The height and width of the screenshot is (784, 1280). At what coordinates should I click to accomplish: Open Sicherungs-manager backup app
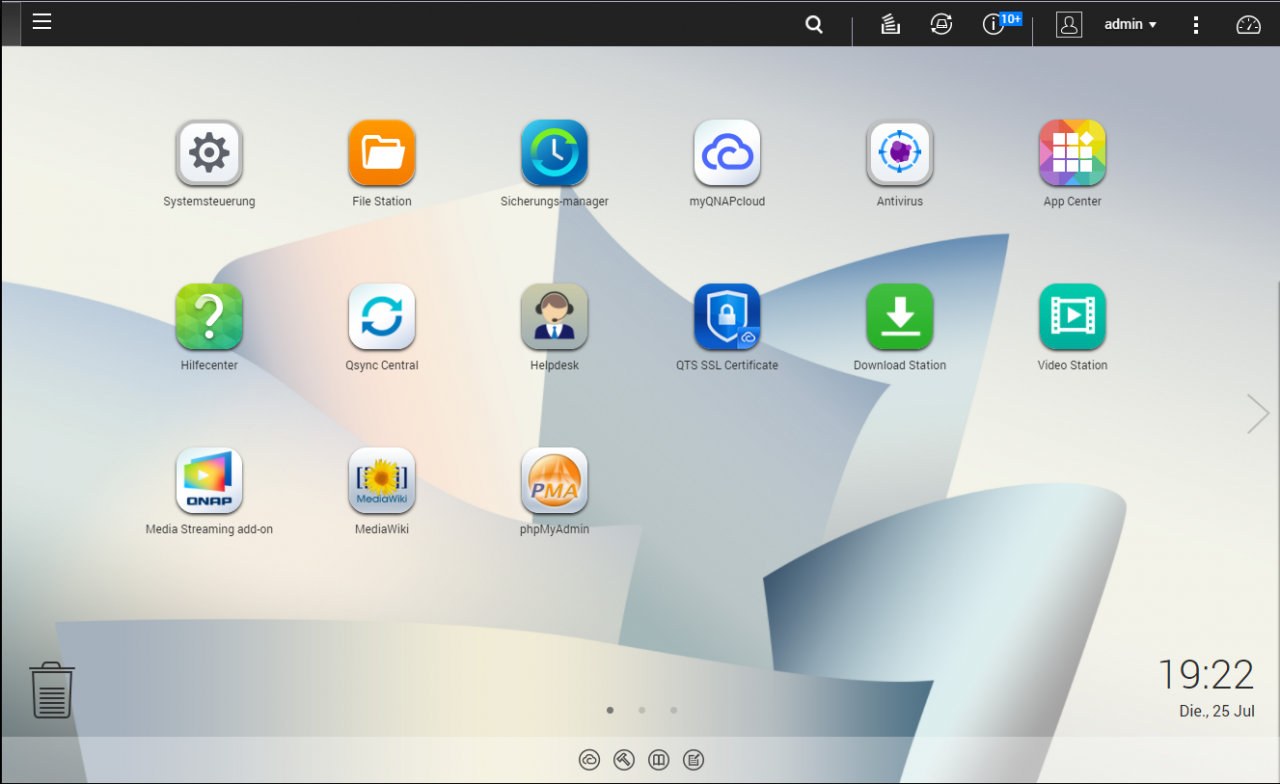pos(554,154)
